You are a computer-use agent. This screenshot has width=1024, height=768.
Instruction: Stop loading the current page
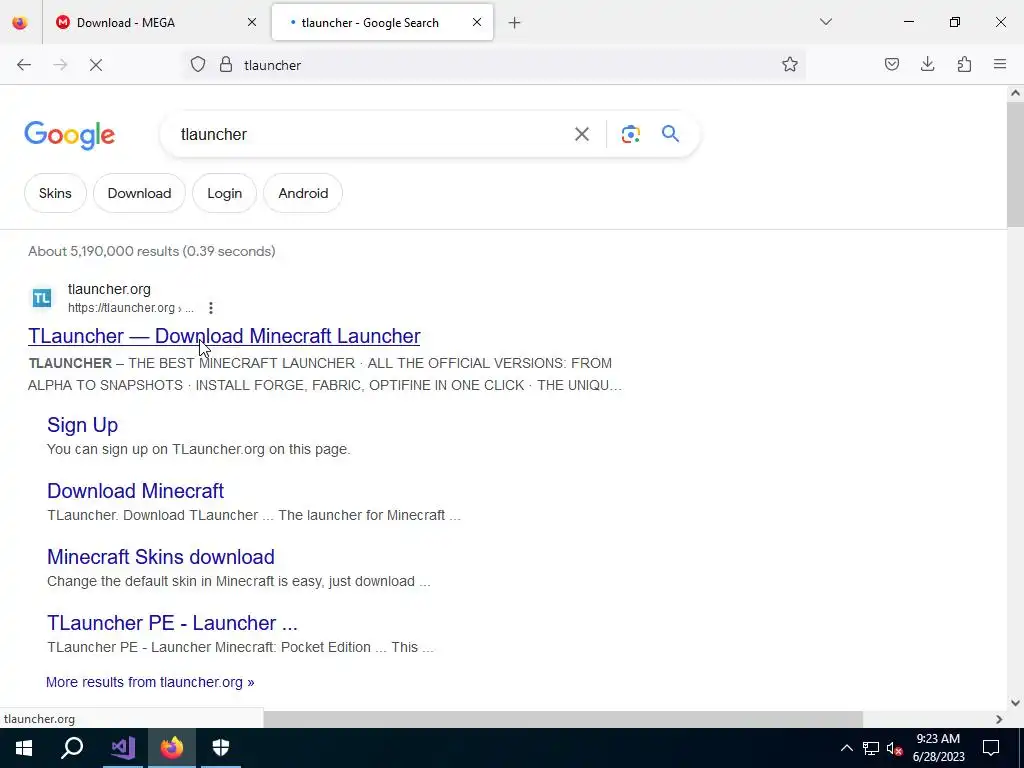coord(96,65)
